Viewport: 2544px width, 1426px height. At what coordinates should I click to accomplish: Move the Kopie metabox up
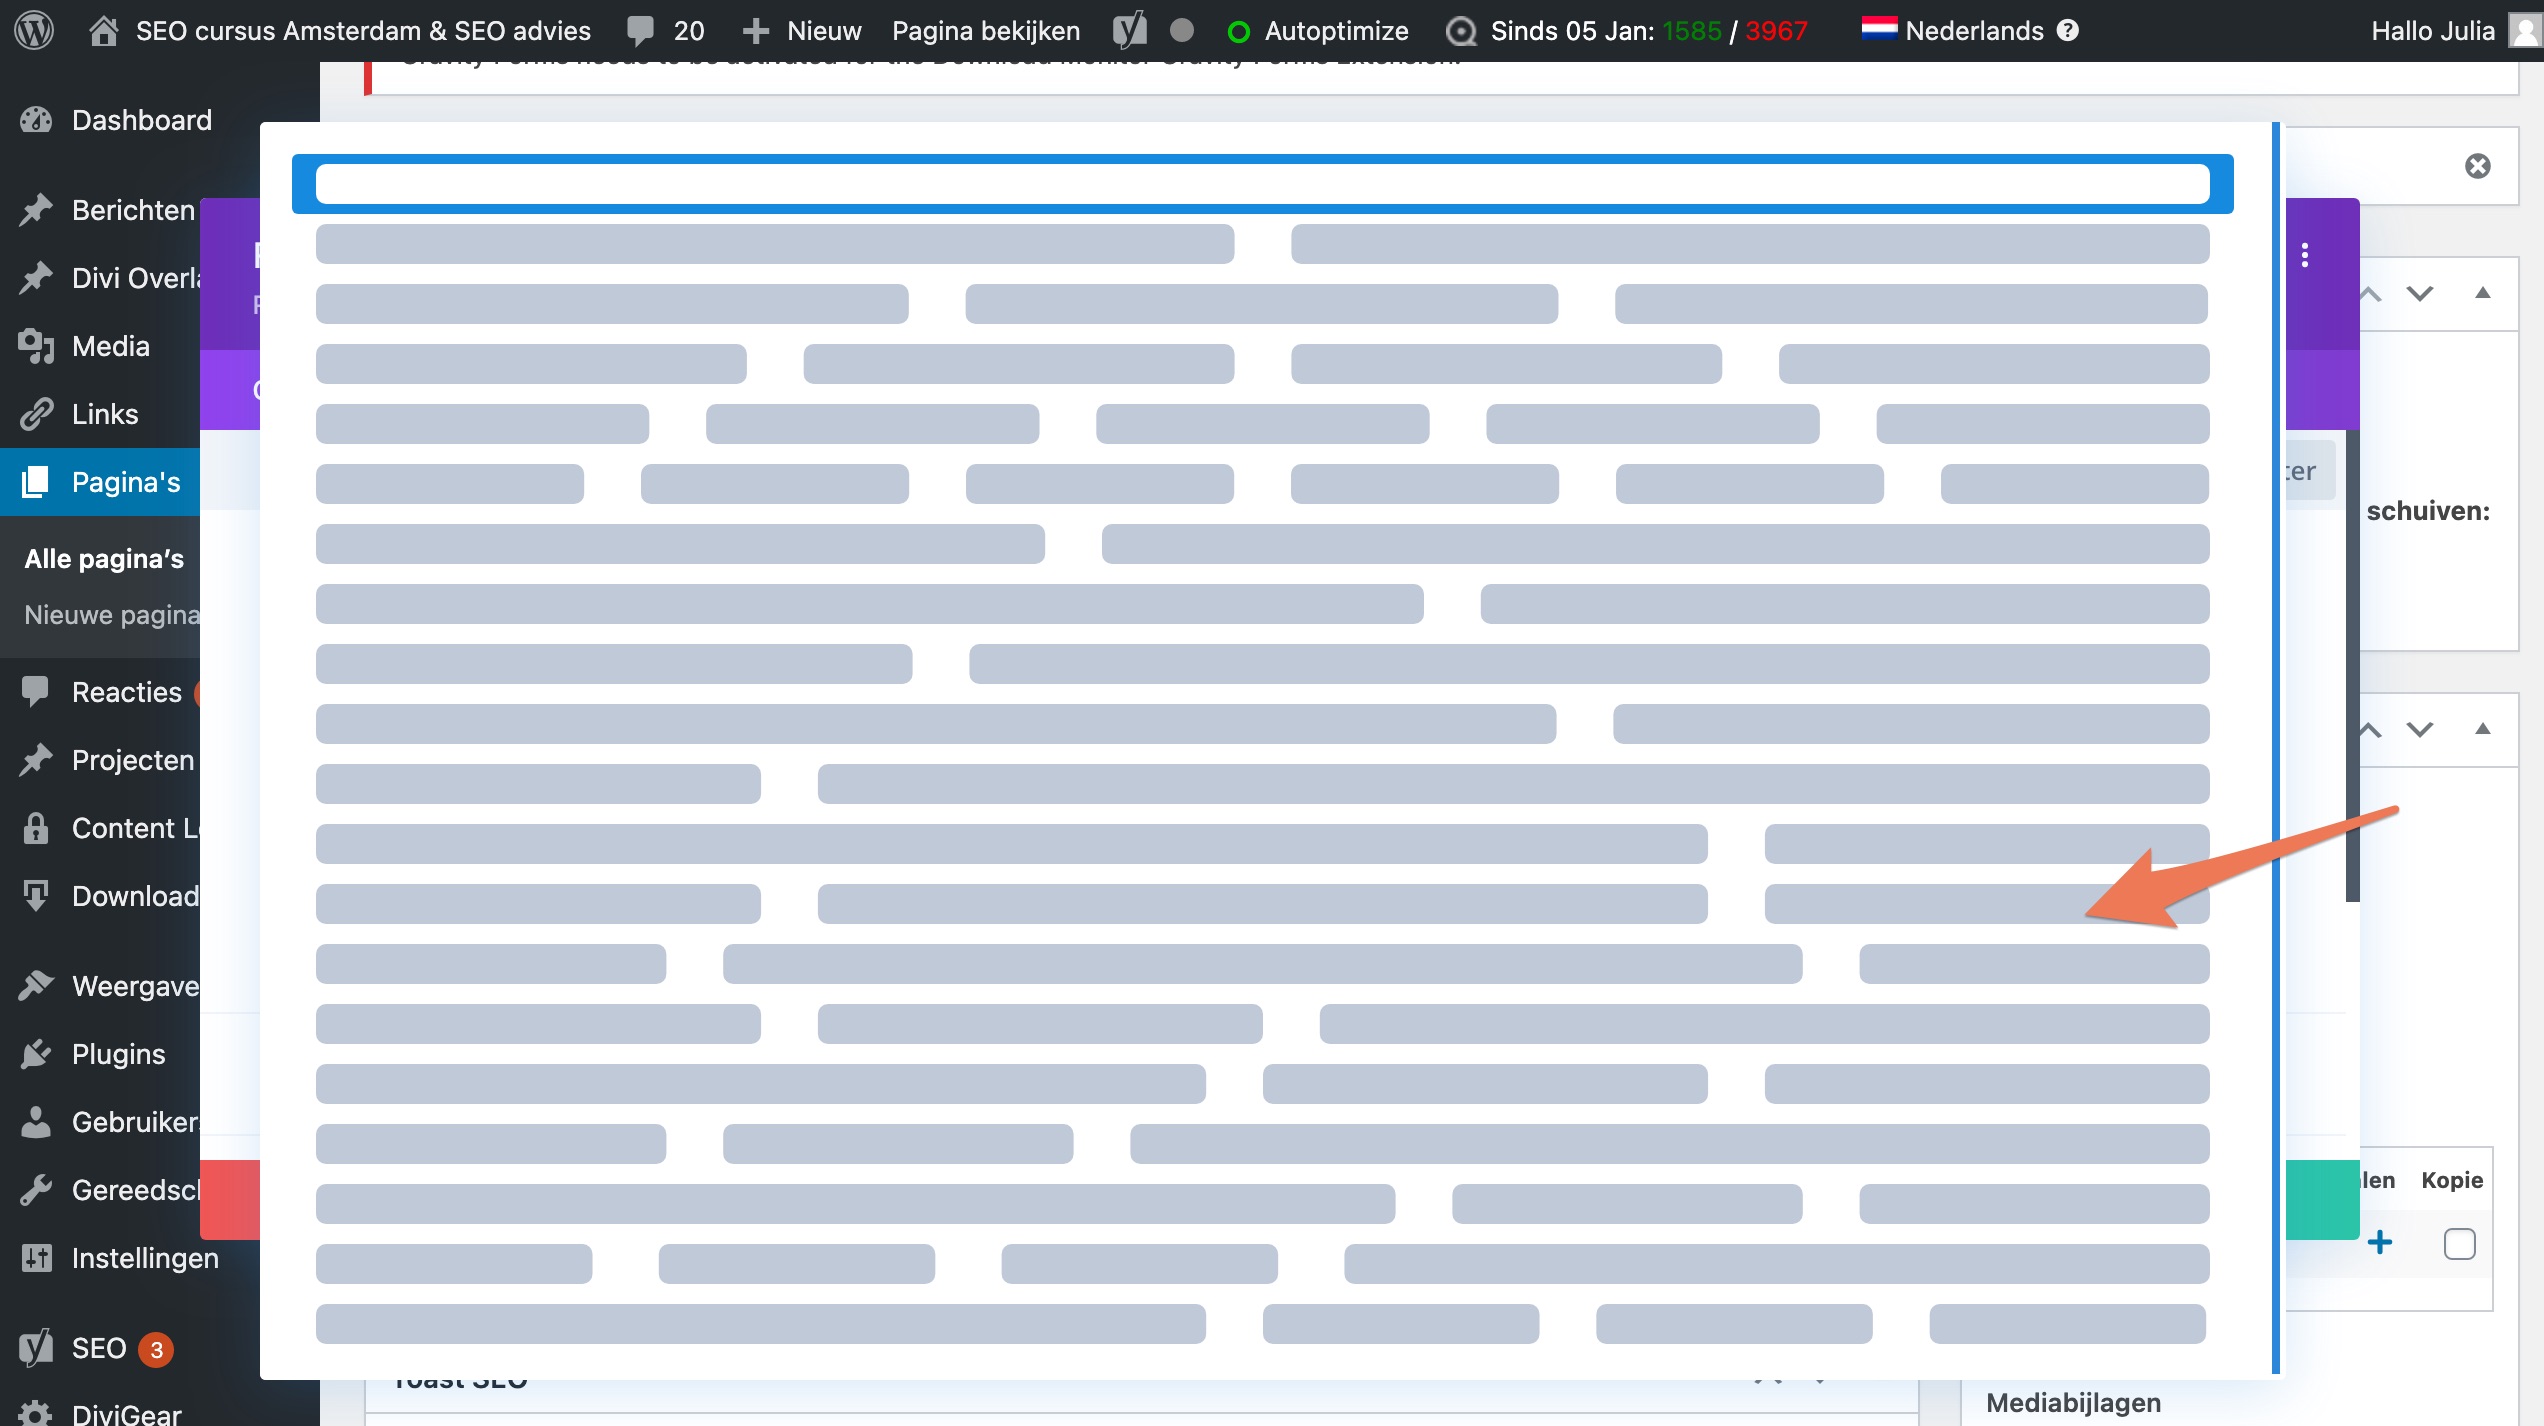pyautogui.click(x=2370, y=729)
